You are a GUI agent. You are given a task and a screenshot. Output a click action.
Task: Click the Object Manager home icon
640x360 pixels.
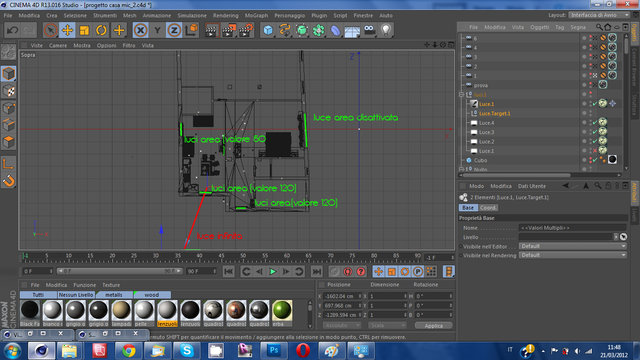tap(608, 27)
